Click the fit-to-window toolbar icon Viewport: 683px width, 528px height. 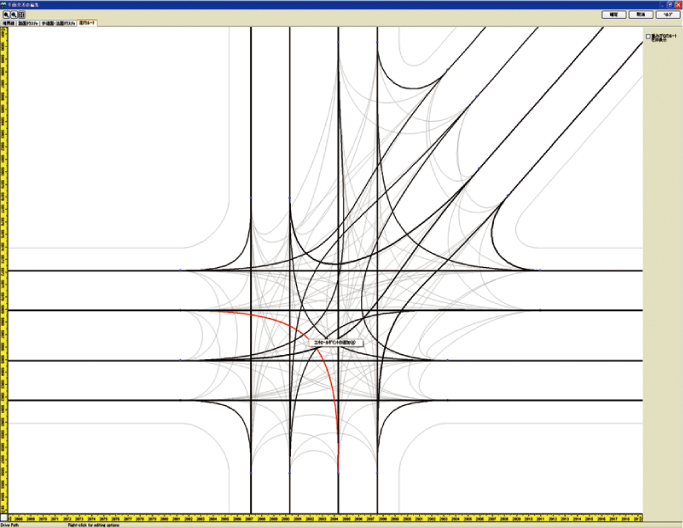(x=21, y=14)
